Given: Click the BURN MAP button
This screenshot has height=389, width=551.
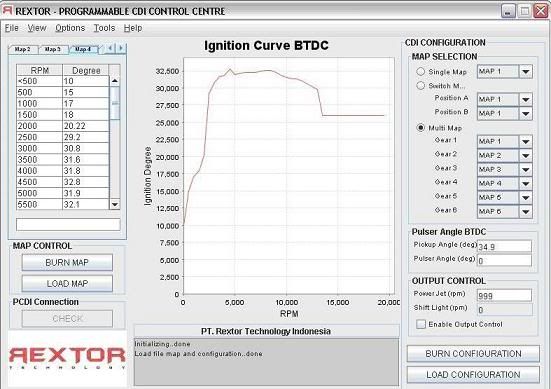Looking at the screenshot, I should click(x=67, y=262).
